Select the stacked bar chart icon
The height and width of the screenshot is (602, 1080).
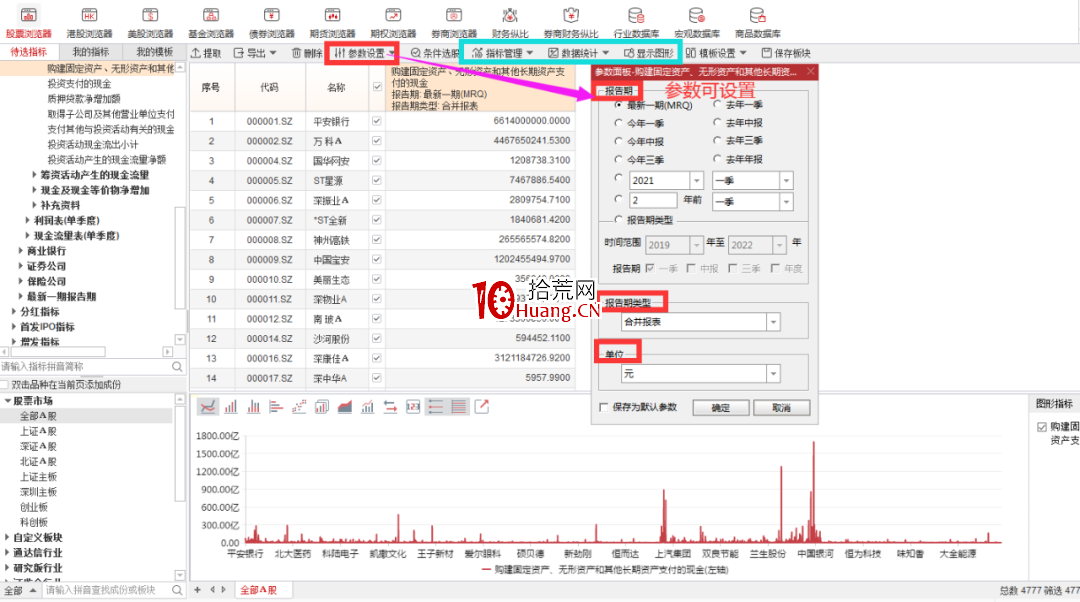click(x=322, y=407)
